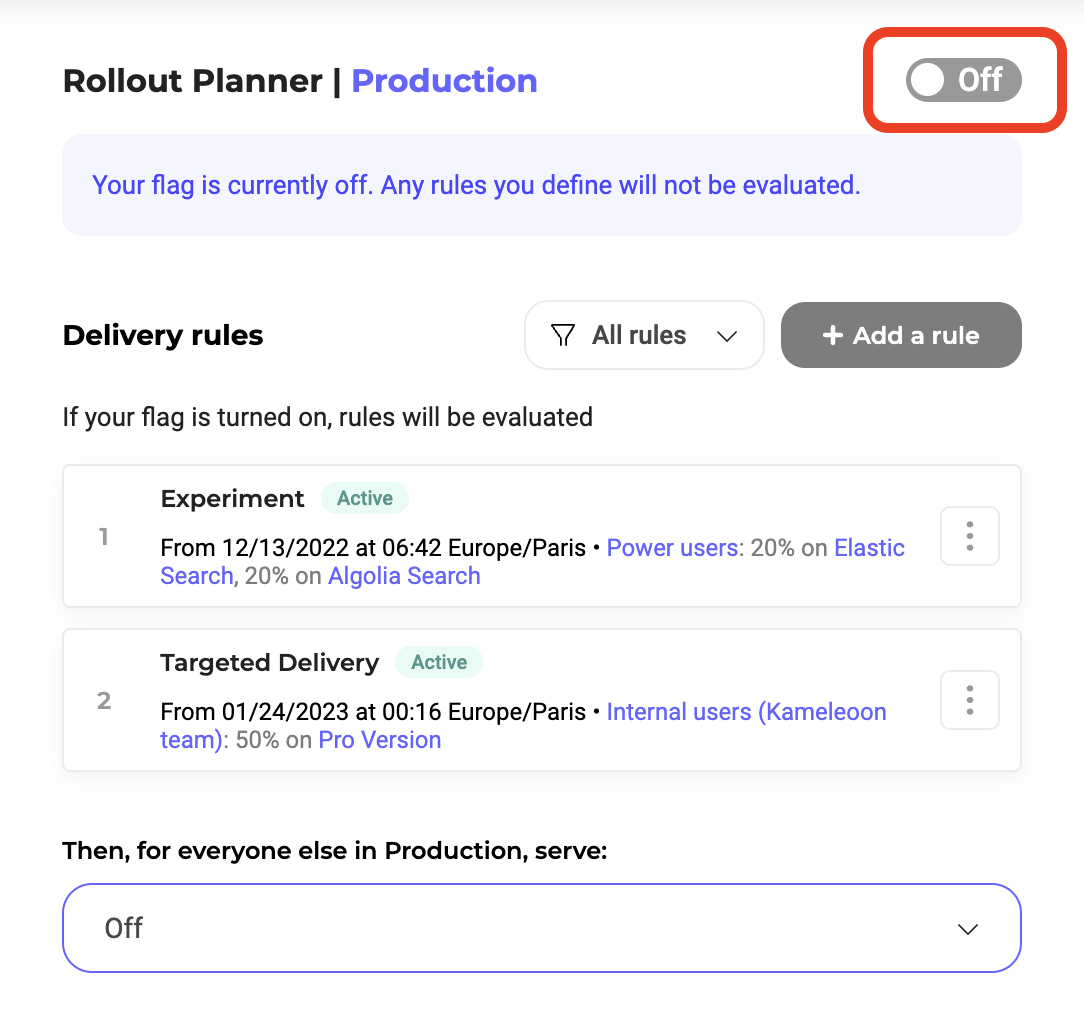The width and height of the screenshot is (1084, 1032).
Task: Open the Power users segment link
Action: tap(674, 548)
